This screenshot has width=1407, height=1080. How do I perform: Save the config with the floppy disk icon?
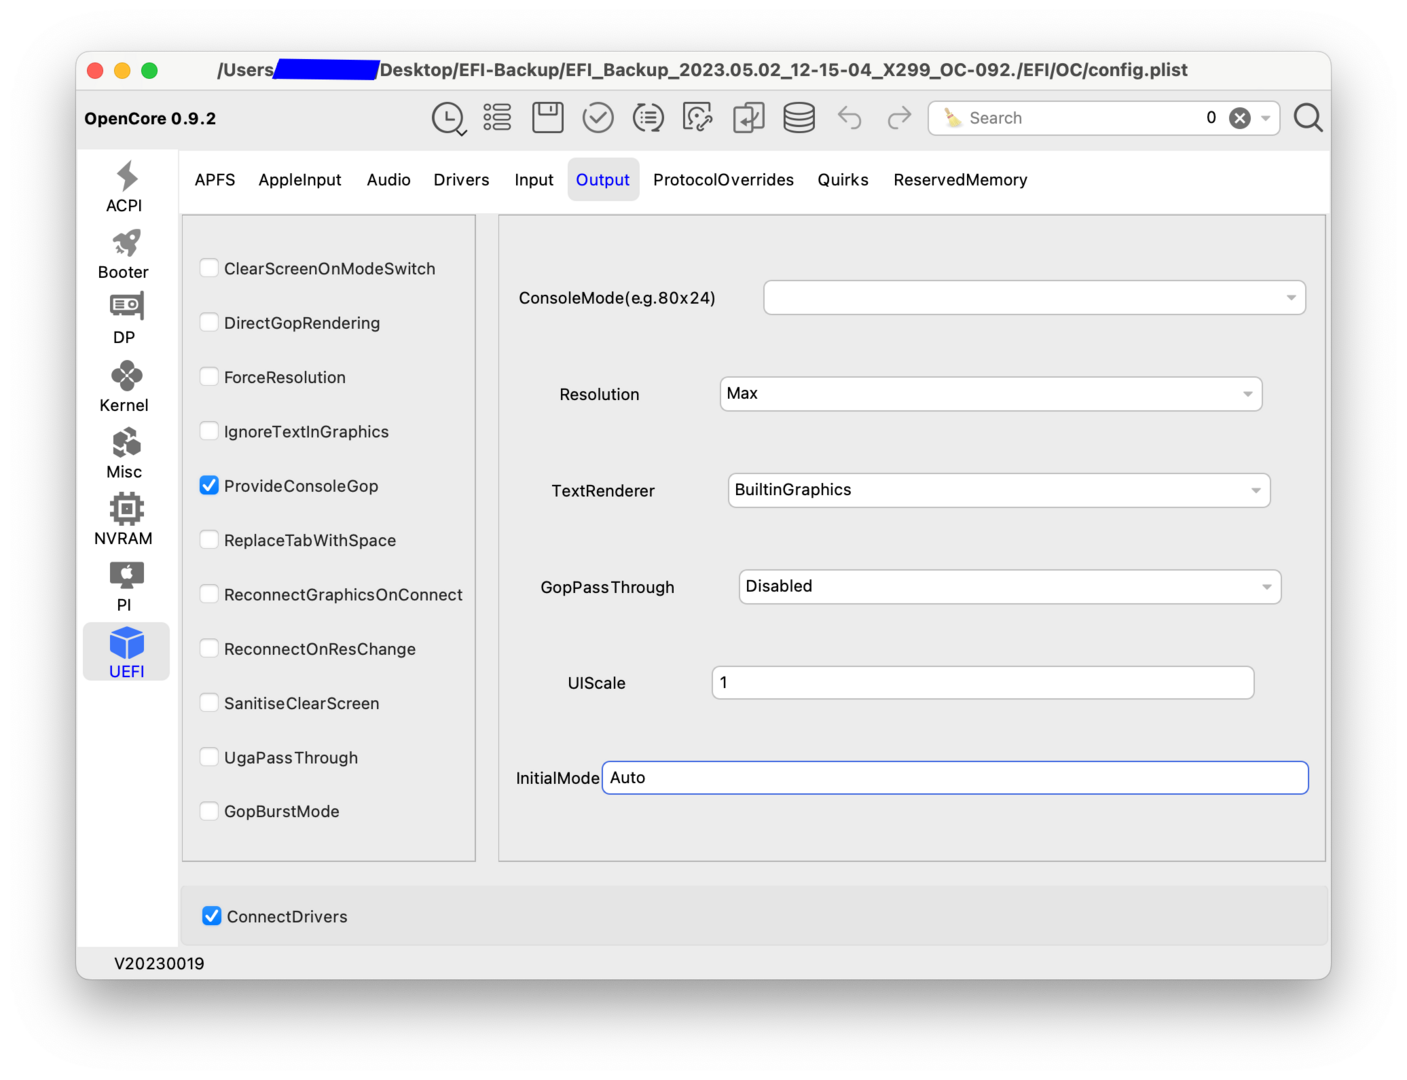[x=548, y=118]
